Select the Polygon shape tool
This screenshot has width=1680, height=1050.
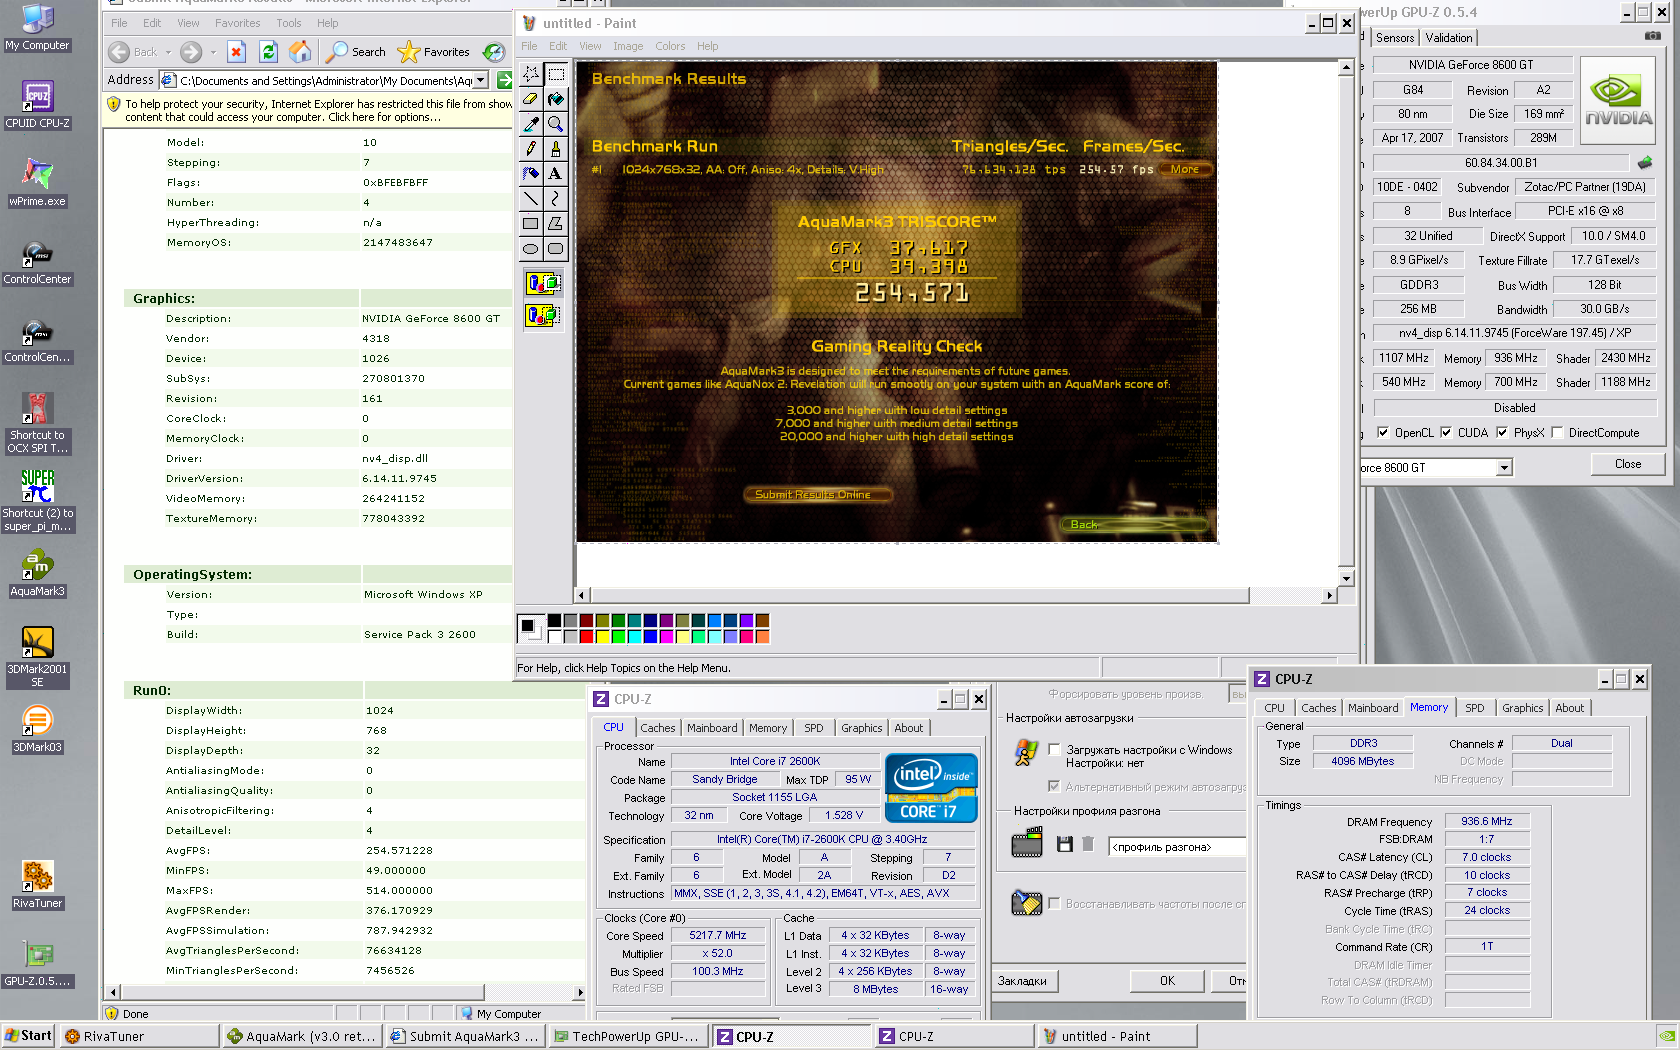click(556, 224)
